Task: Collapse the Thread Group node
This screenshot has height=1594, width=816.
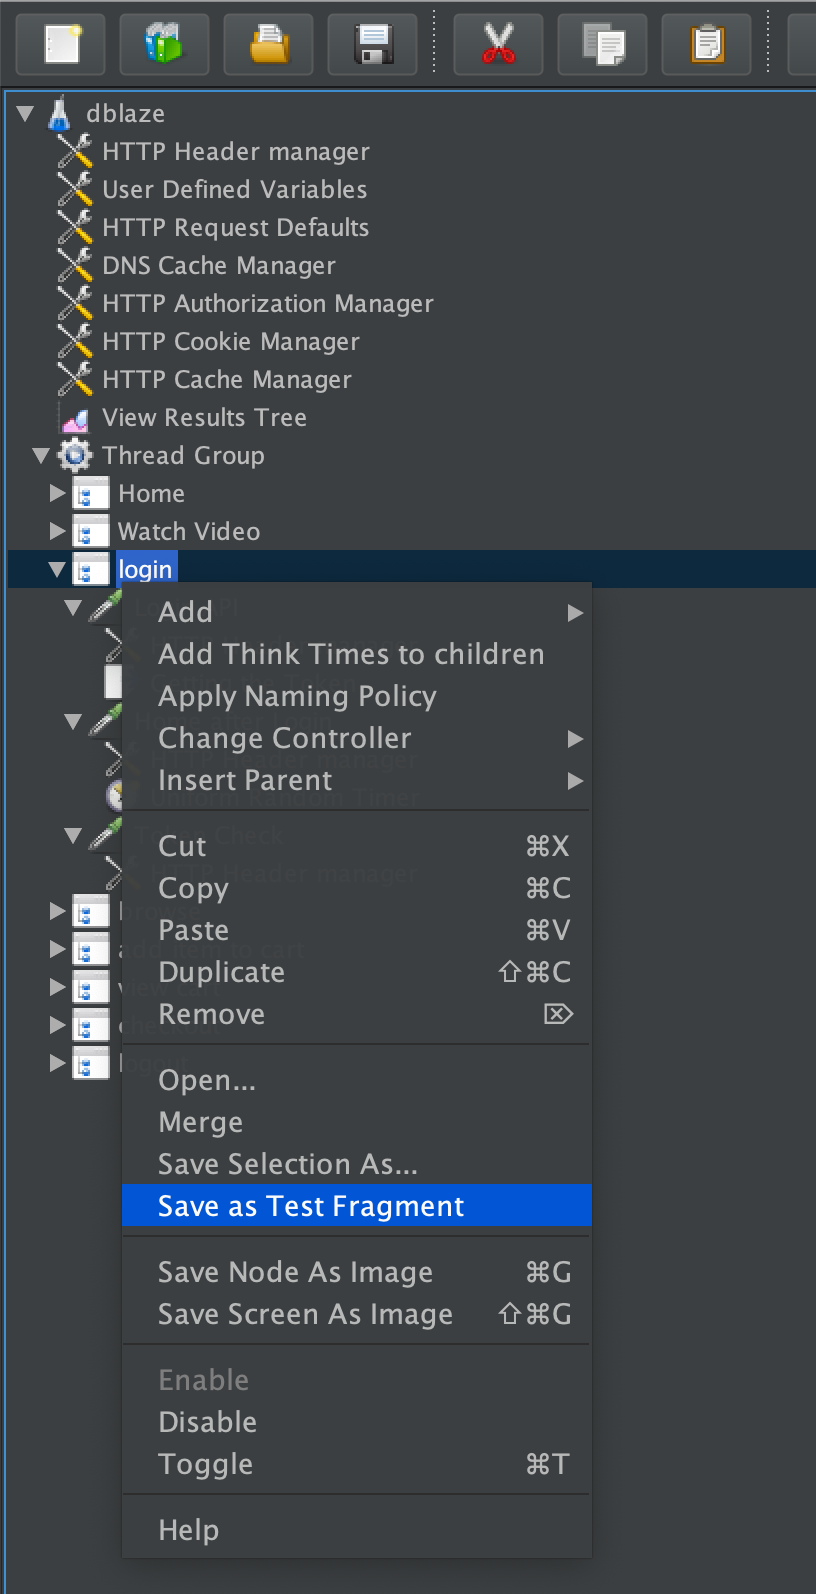Action: pos(41,456)
